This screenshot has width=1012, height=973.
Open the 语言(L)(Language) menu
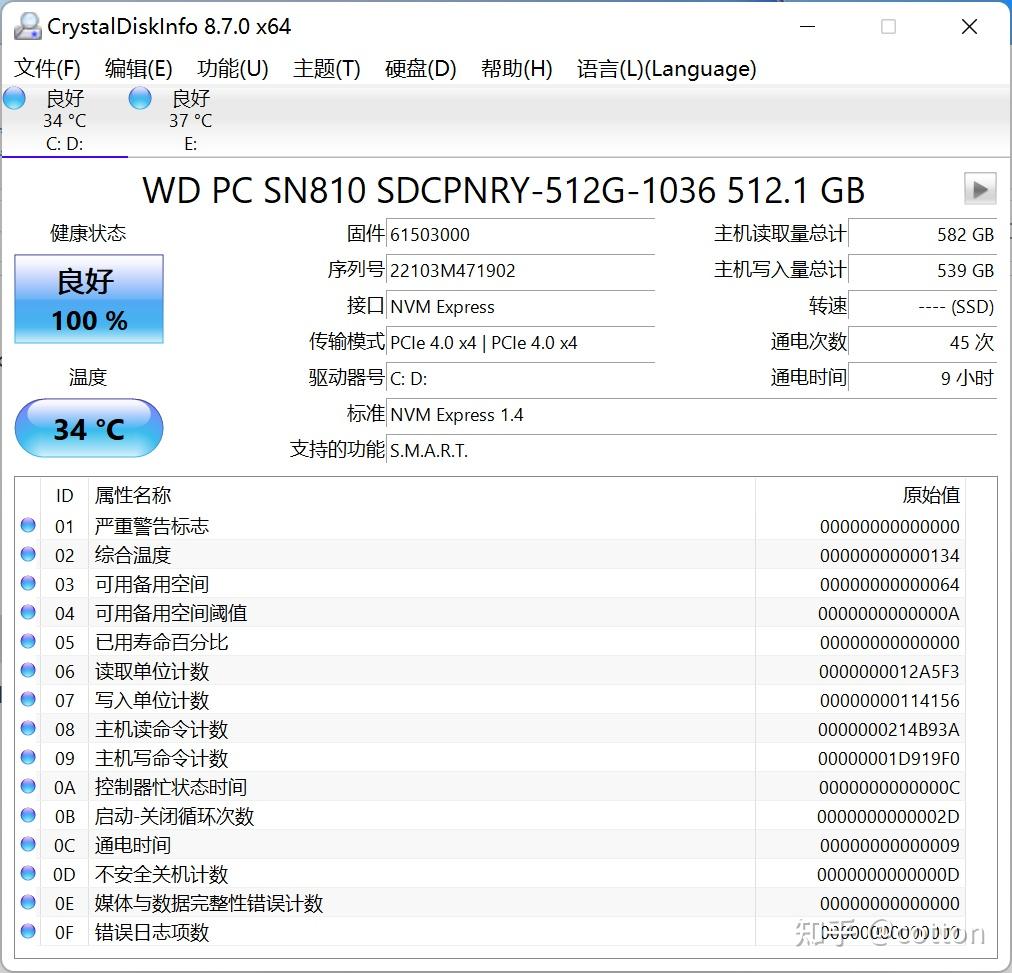[x=667, y=69]
